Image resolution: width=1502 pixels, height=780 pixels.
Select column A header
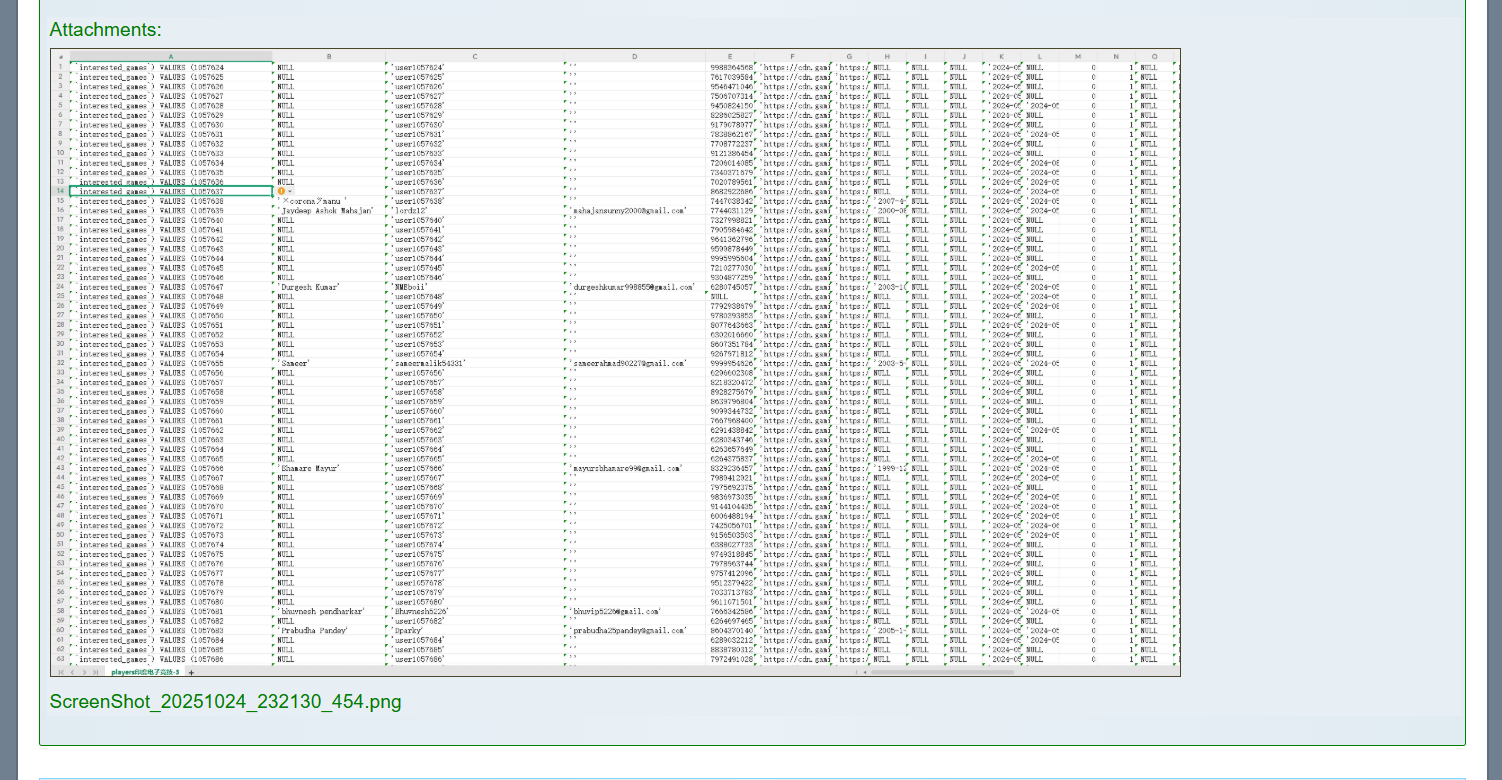[x=171, y=57]
